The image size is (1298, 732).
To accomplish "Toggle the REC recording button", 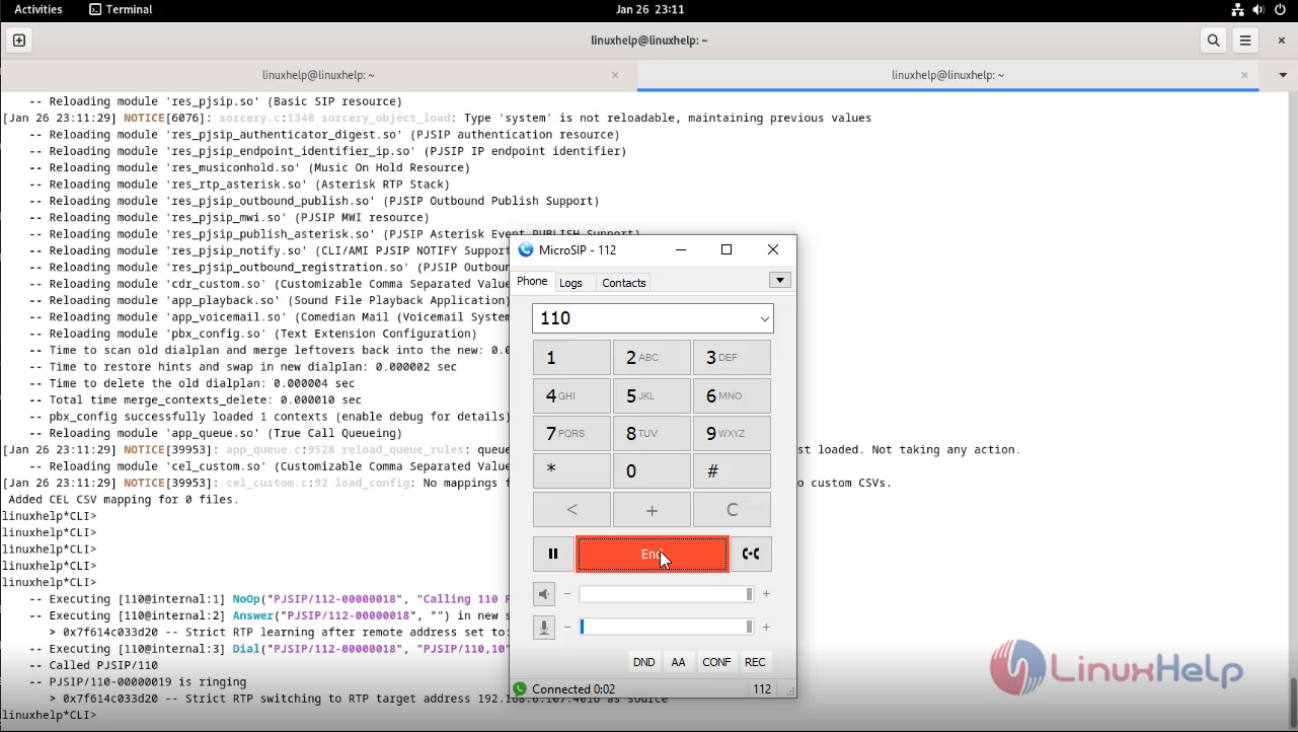I will (x=755, y=662).
